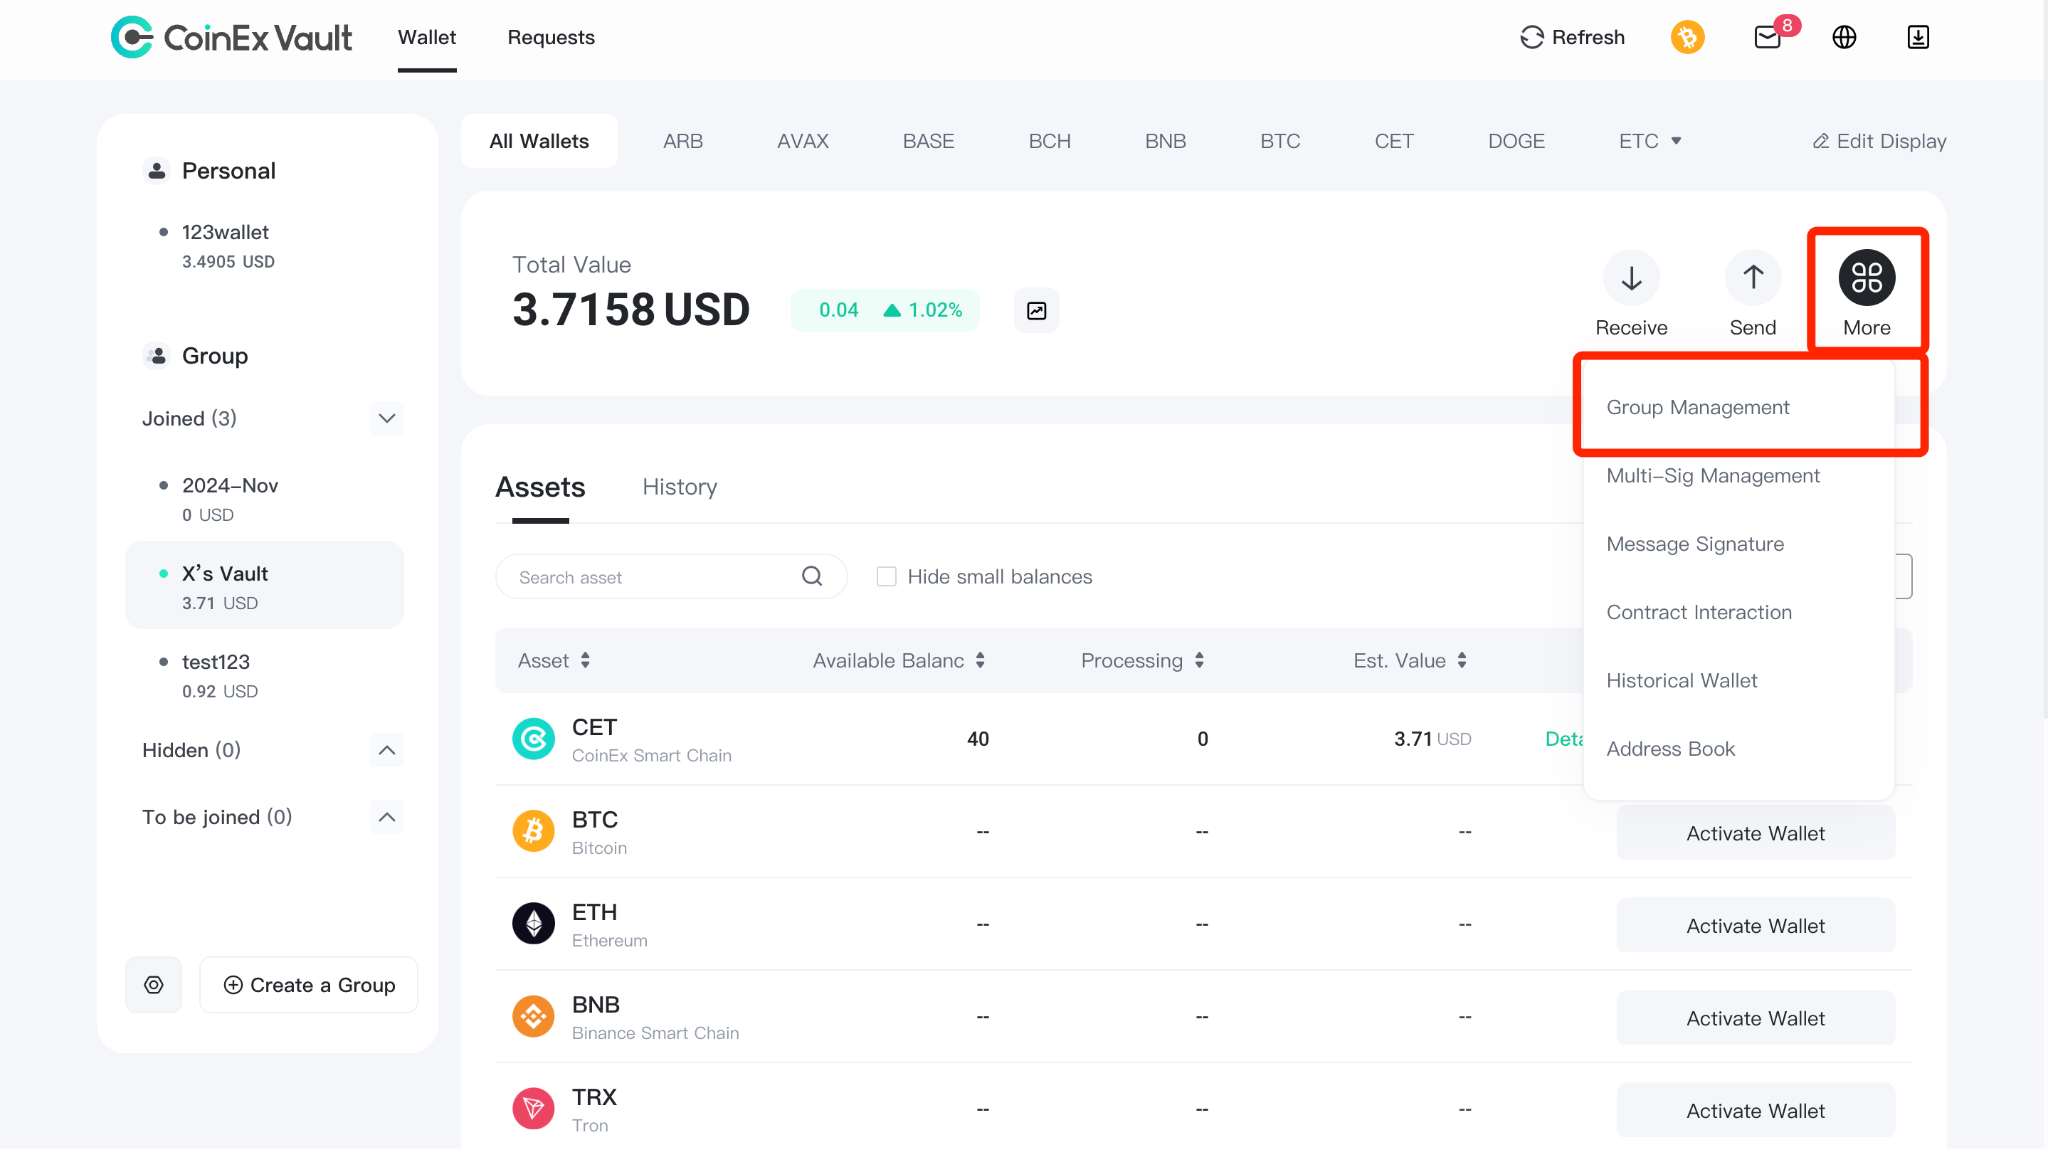The image size is (2048, 1149).
Task: Open the orange Bitcoin coin icon
Action: (x=1687, y=38)
